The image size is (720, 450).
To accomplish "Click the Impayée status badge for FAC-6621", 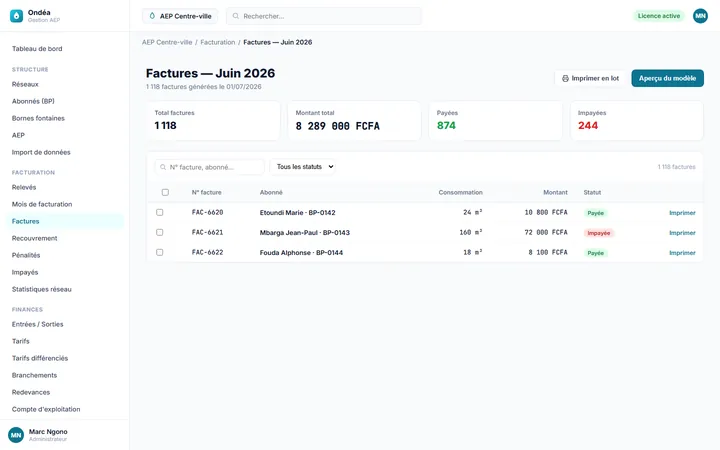I will pos(599,233).
